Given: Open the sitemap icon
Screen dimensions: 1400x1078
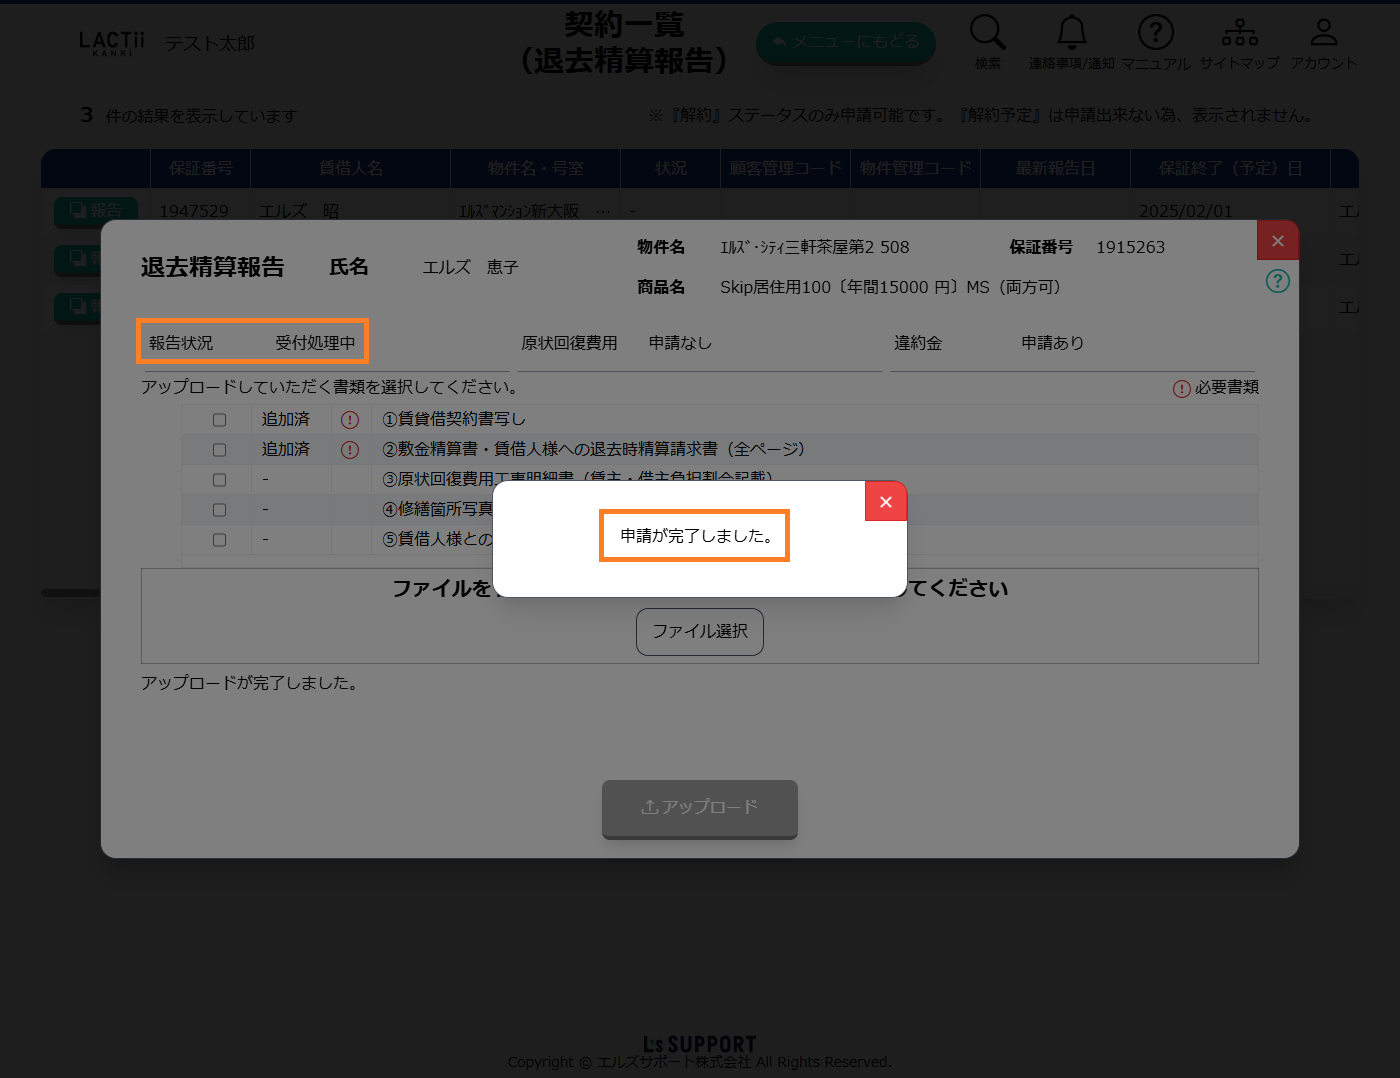Looking at the screenshot, I should (x=1239, y=33).
